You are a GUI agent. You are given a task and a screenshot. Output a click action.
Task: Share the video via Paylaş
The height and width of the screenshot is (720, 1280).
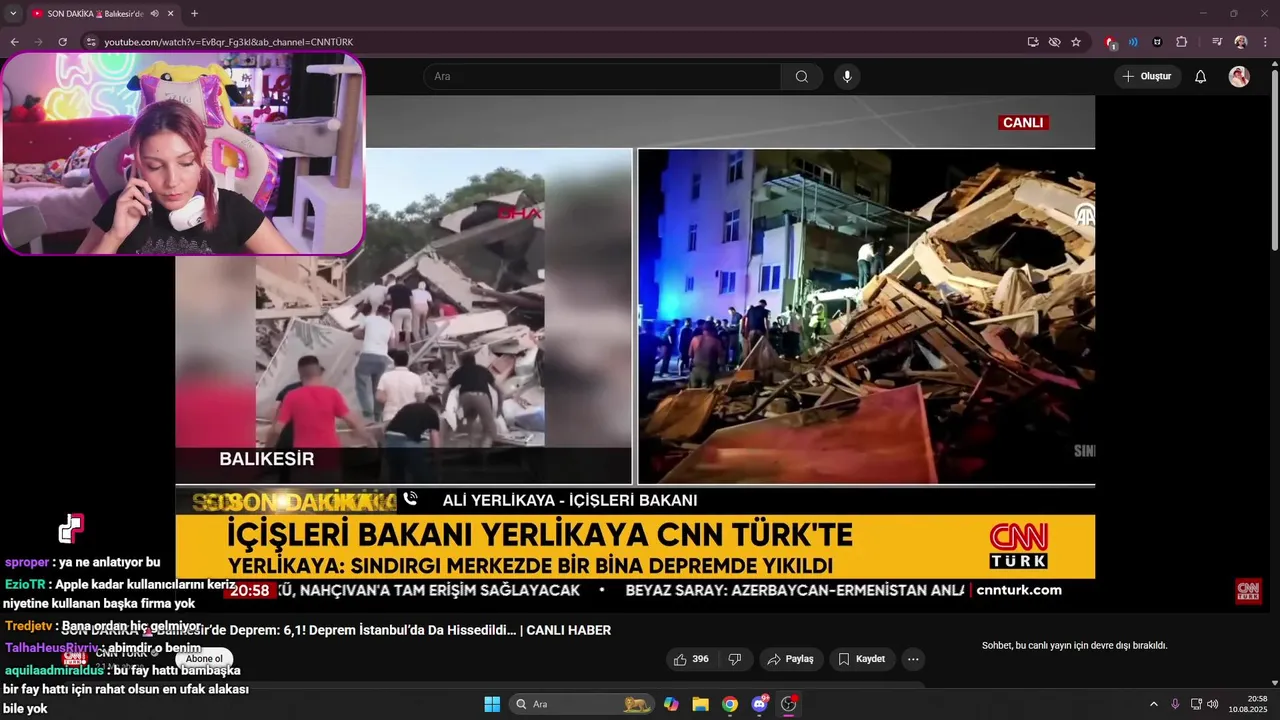[790, 659]
